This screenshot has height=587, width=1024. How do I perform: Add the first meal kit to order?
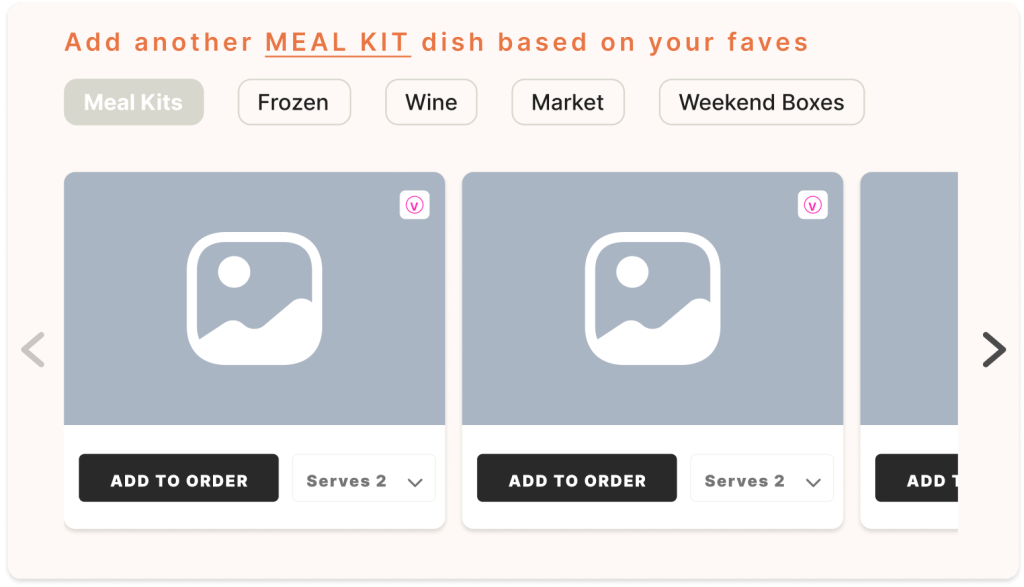[179, 480]
